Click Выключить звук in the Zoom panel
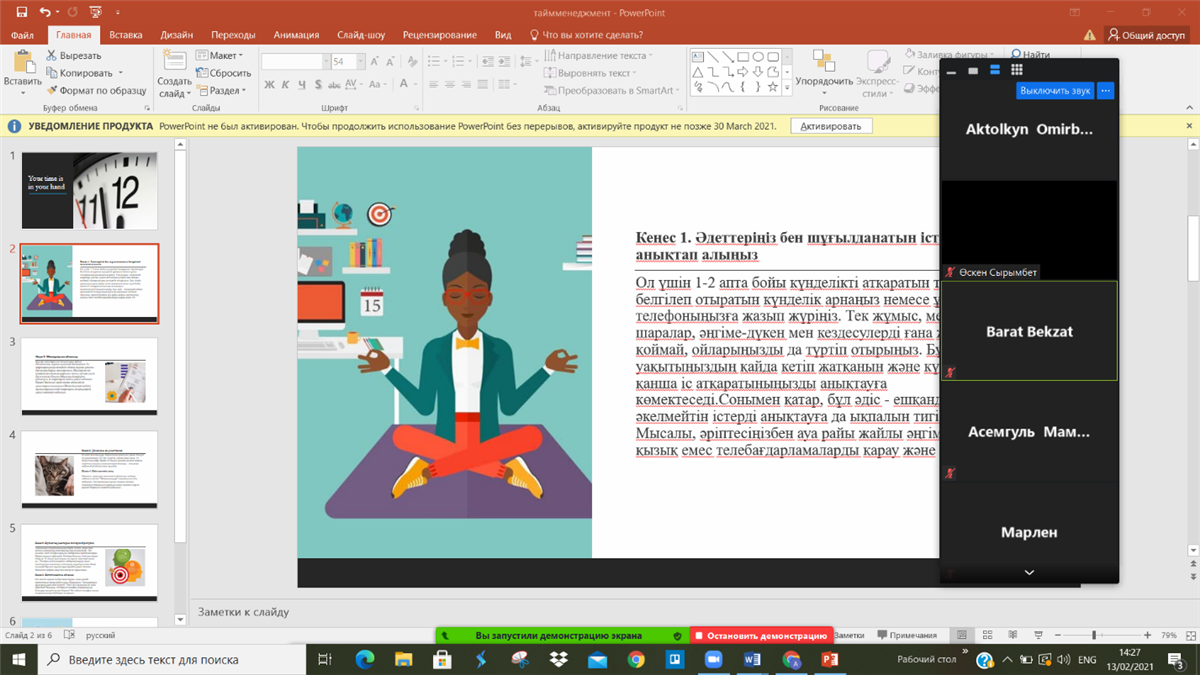Viewport: 1200px width, 675px height. point(1054,91)
